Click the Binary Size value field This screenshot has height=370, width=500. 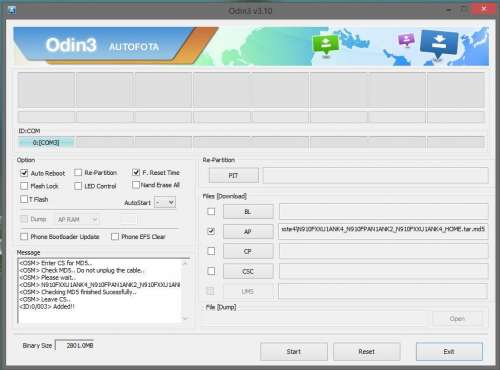point(74,345)
